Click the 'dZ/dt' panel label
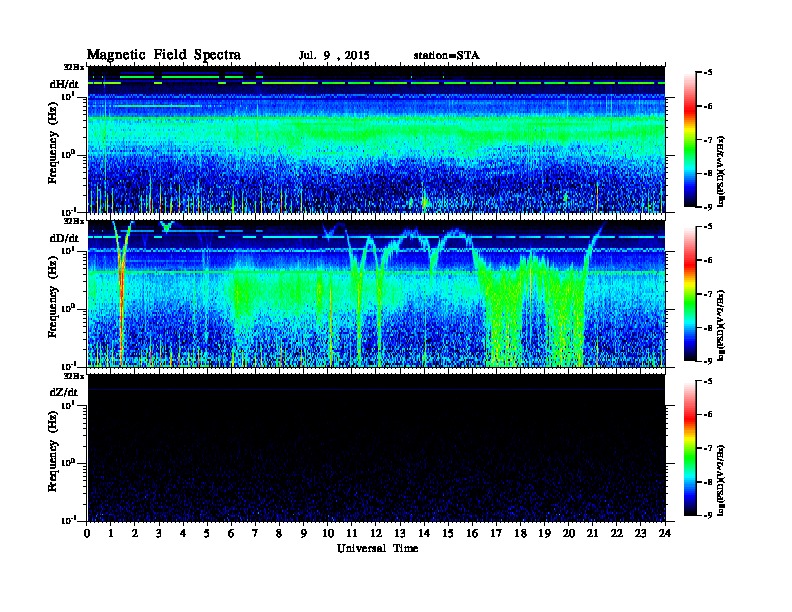The image size is (792, 612). 64,392
